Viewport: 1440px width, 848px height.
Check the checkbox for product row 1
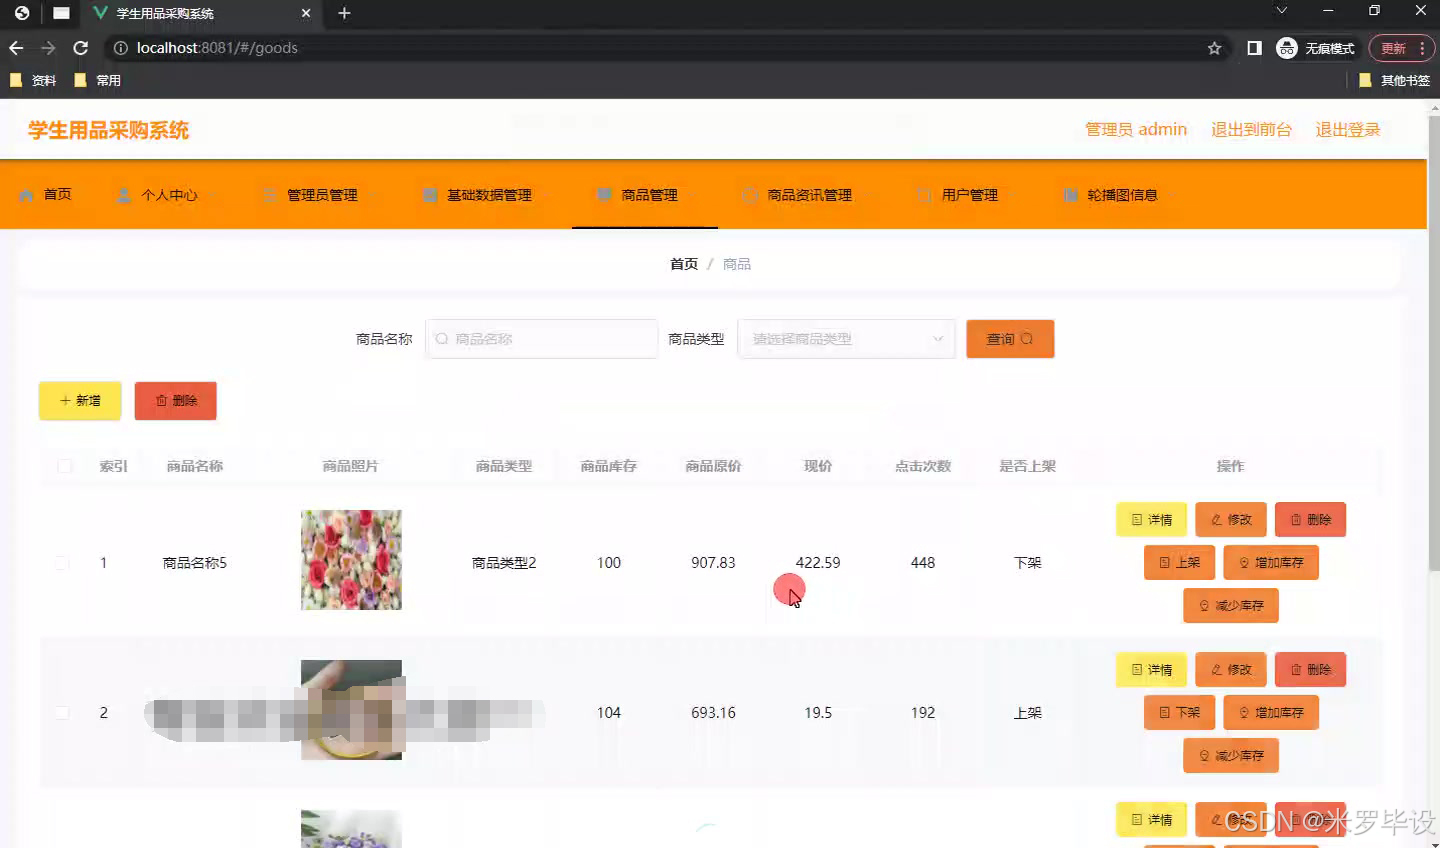(x=62, y=562)
